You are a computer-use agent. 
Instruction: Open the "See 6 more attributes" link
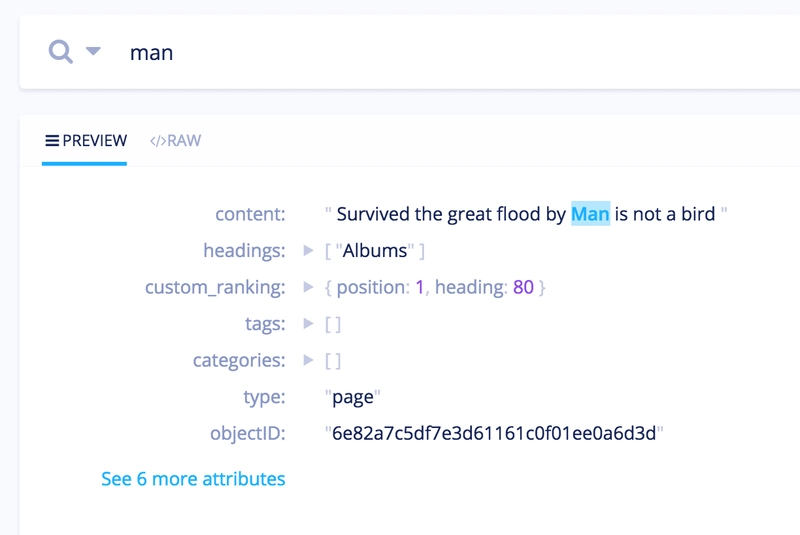click(x=193, y=479)
